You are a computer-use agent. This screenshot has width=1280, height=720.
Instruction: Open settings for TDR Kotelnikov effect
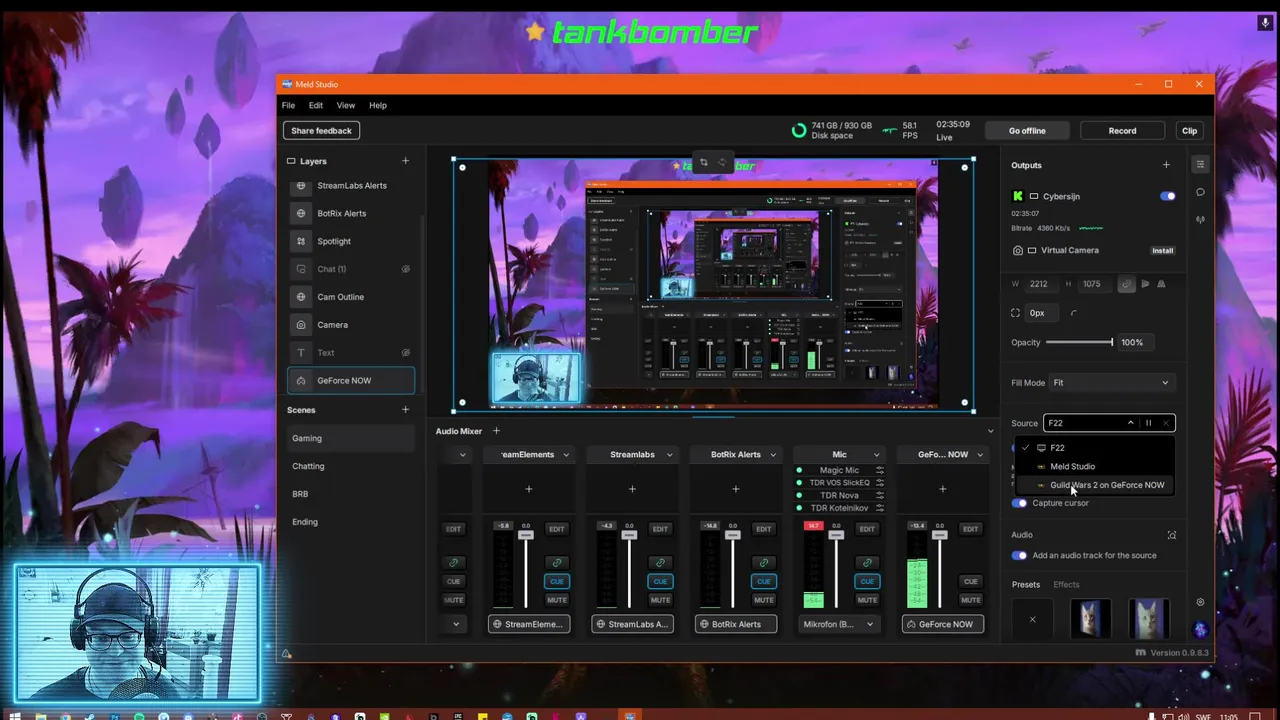pyautogui.click(x=879, y=508)
